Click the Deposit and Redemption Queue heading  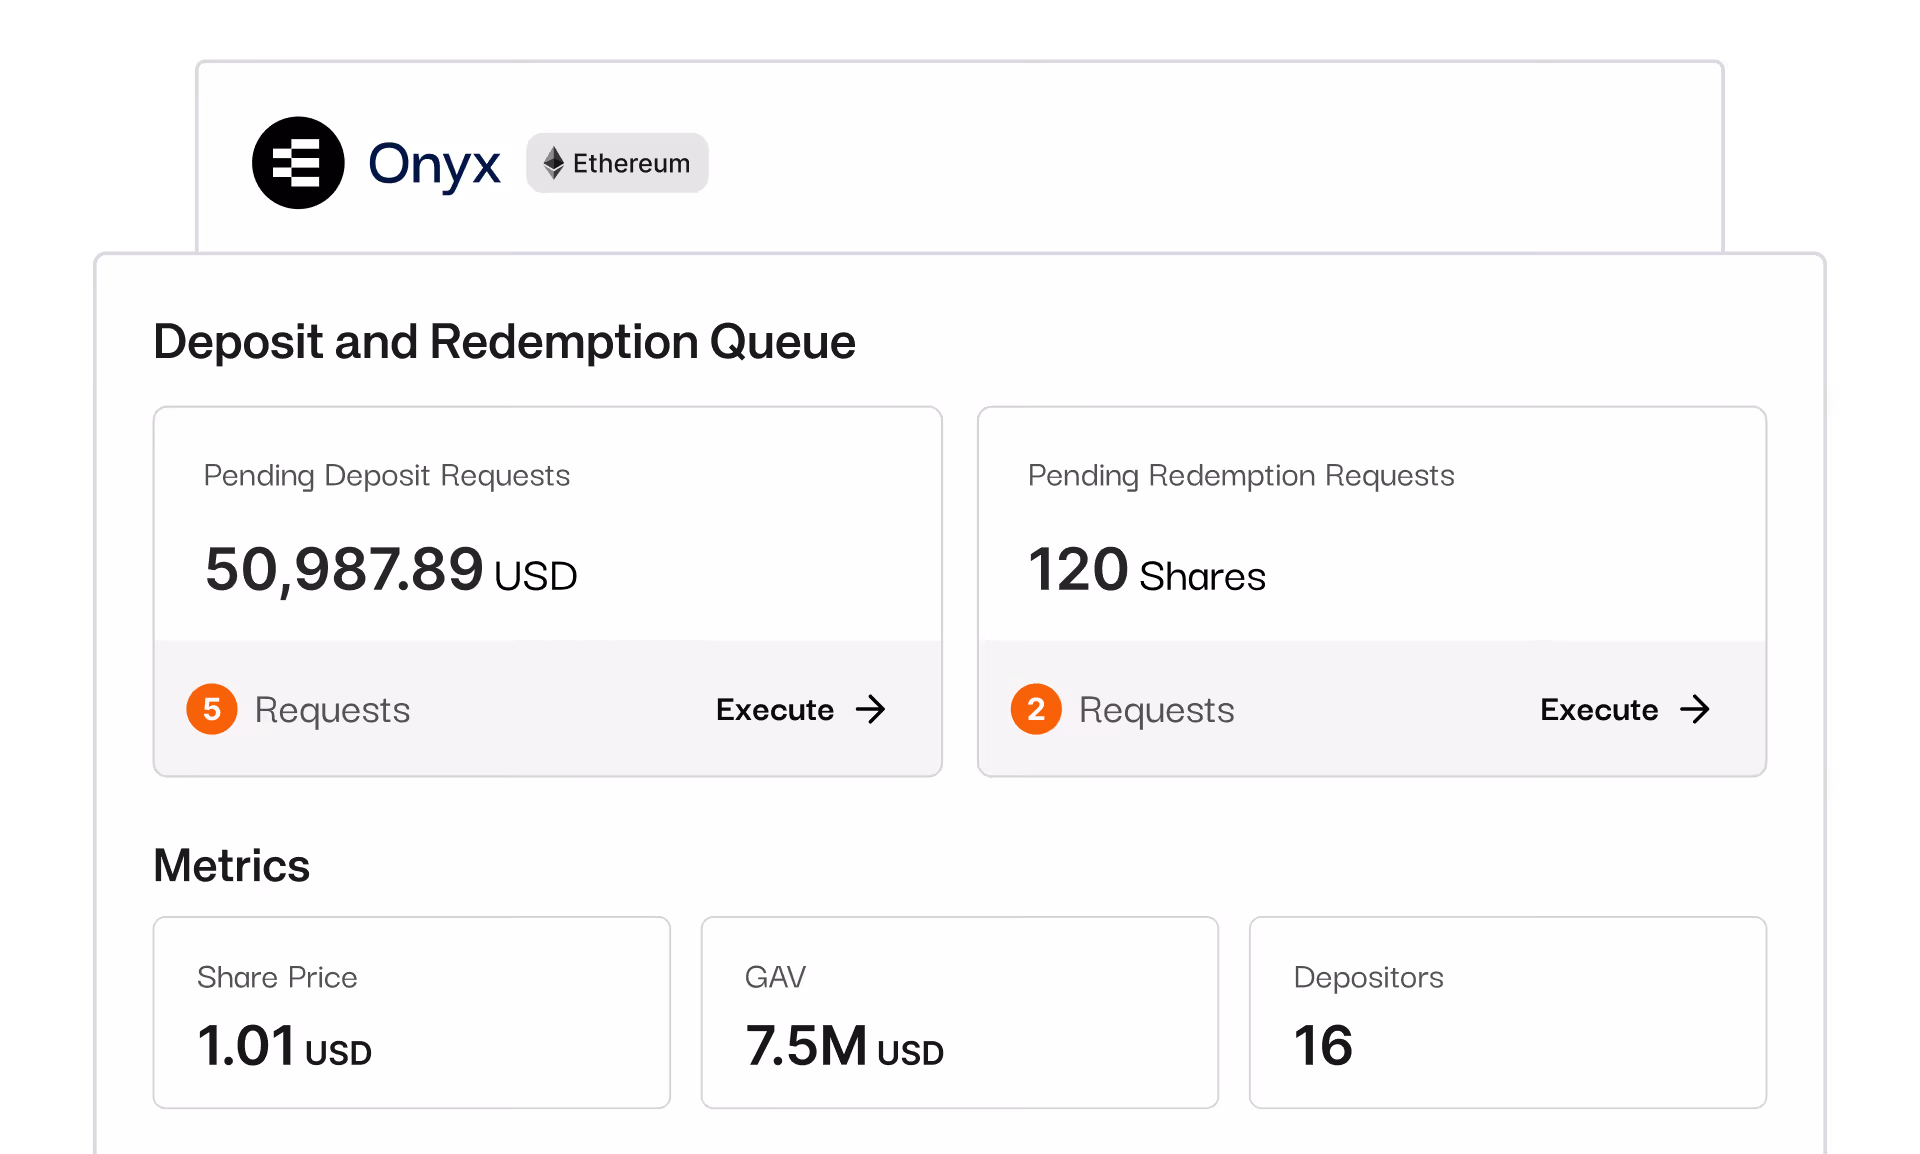tap(504, 342)
